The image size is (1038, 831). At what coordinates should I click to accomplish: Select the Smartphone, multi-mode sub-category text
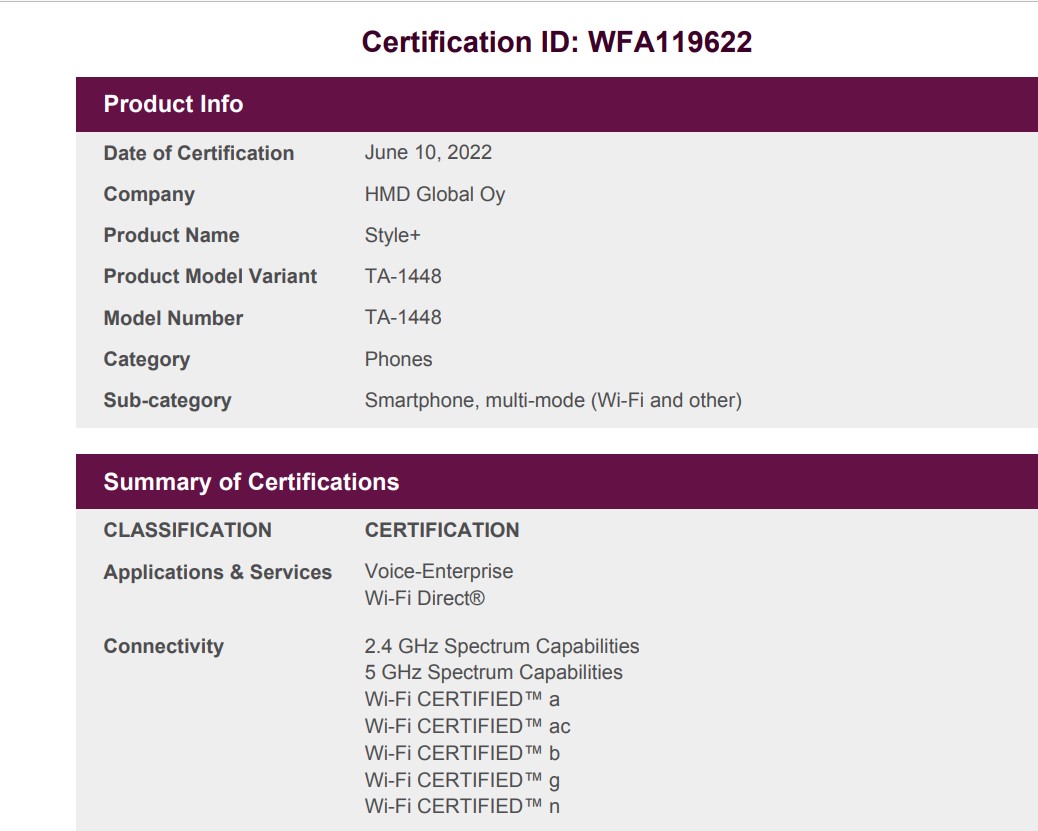(553, 400)
